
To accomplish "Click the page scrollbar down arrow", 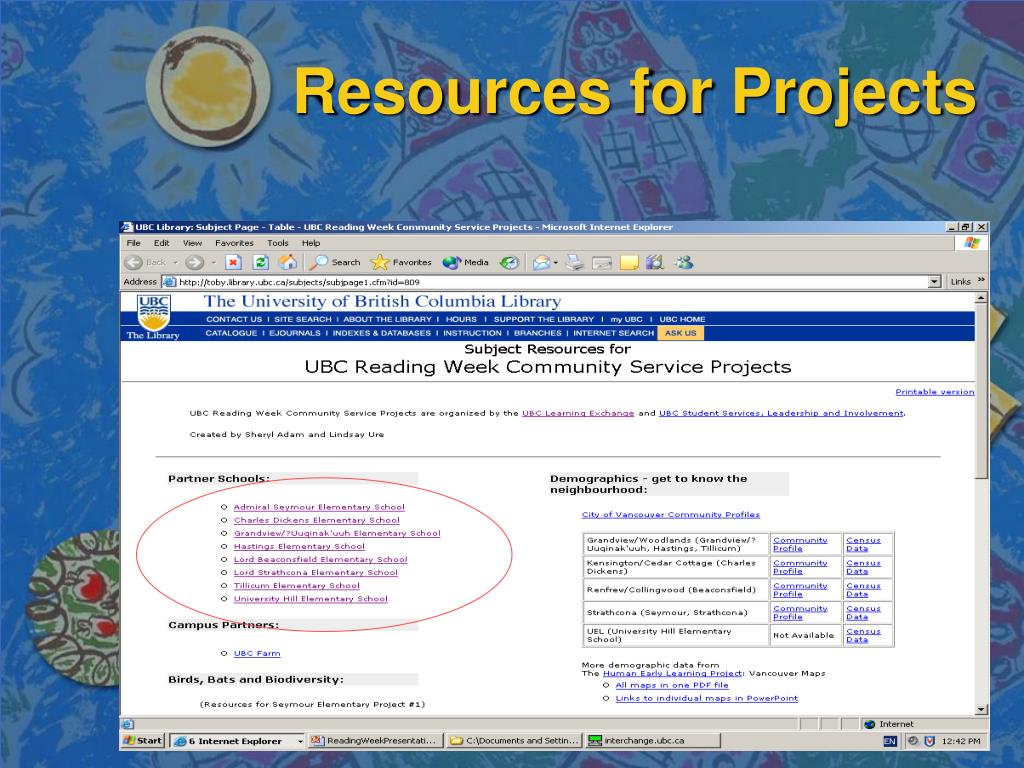I will coord(981,709).
